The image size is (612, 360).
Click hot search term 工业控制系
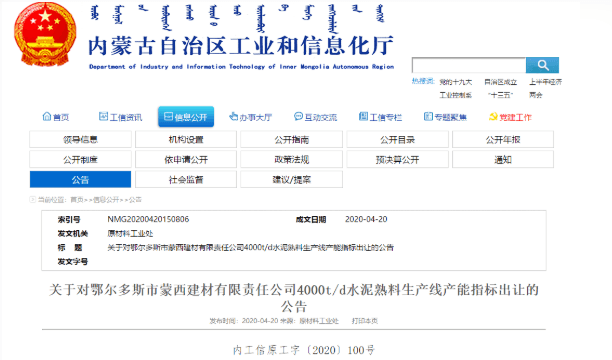(x=455, y=95)
